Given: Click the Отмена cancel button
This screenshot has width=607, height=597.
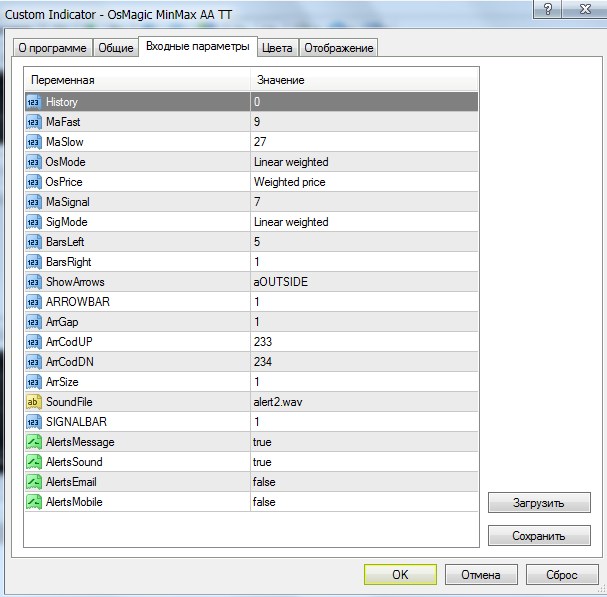Looking at the screenshot, I should click(x=481, y=575).
